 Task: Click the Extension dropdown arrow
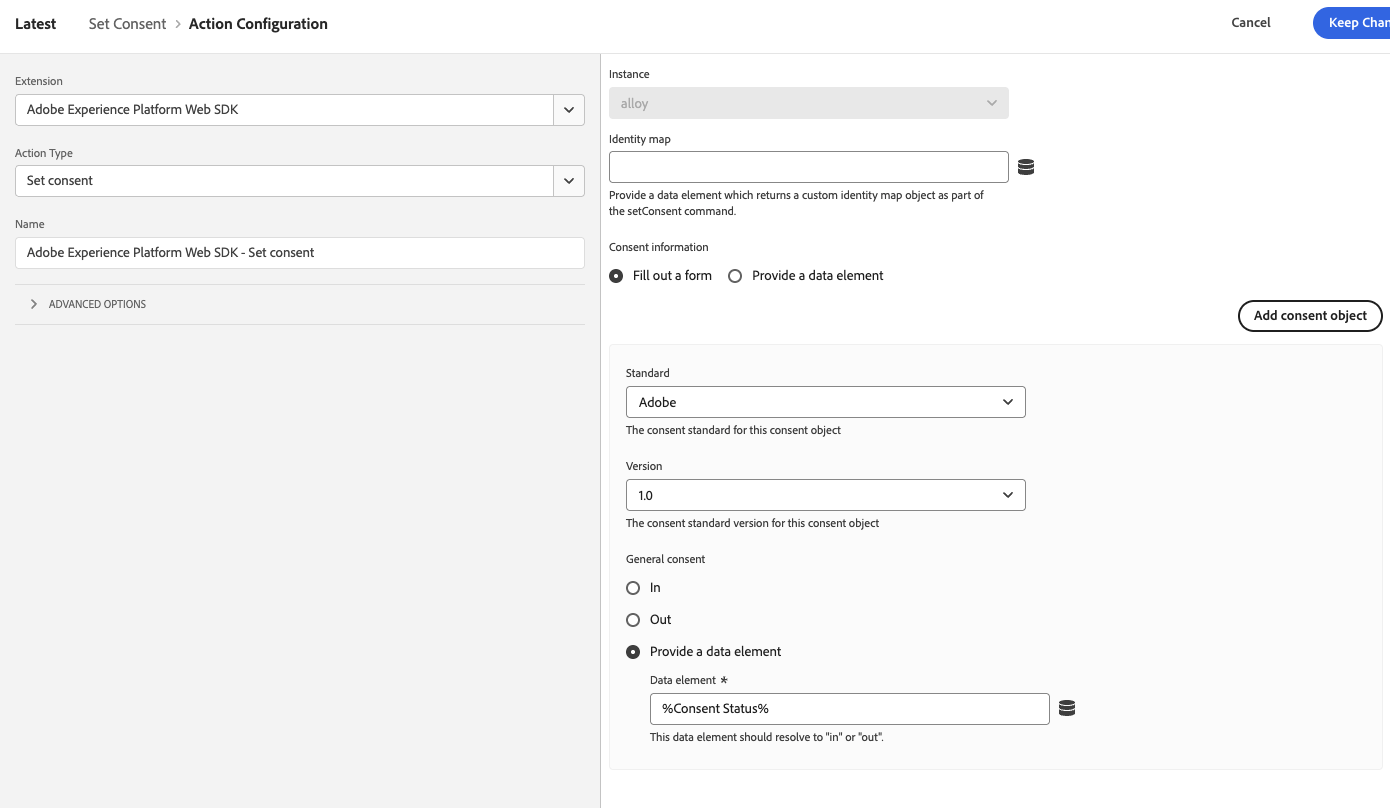pyautogui.click(x=569, y=110)
